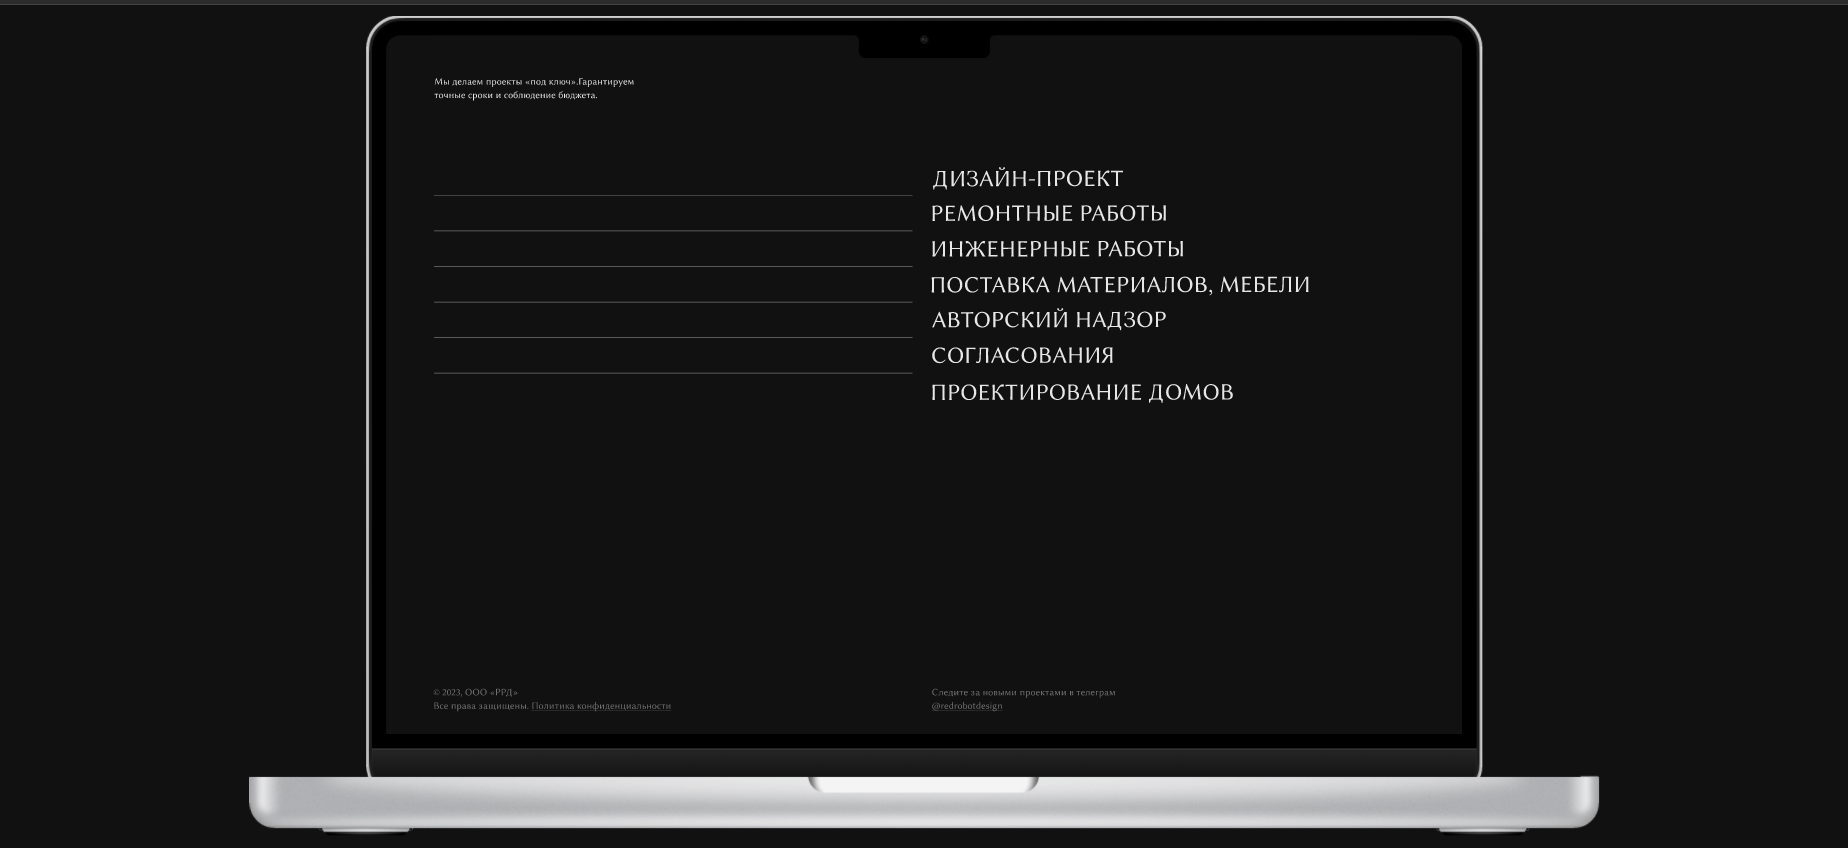
Task: Click the ИНЖЕНЕРНЫЕ РАБОТЫ heading
Action: [x=1057, y=249]
